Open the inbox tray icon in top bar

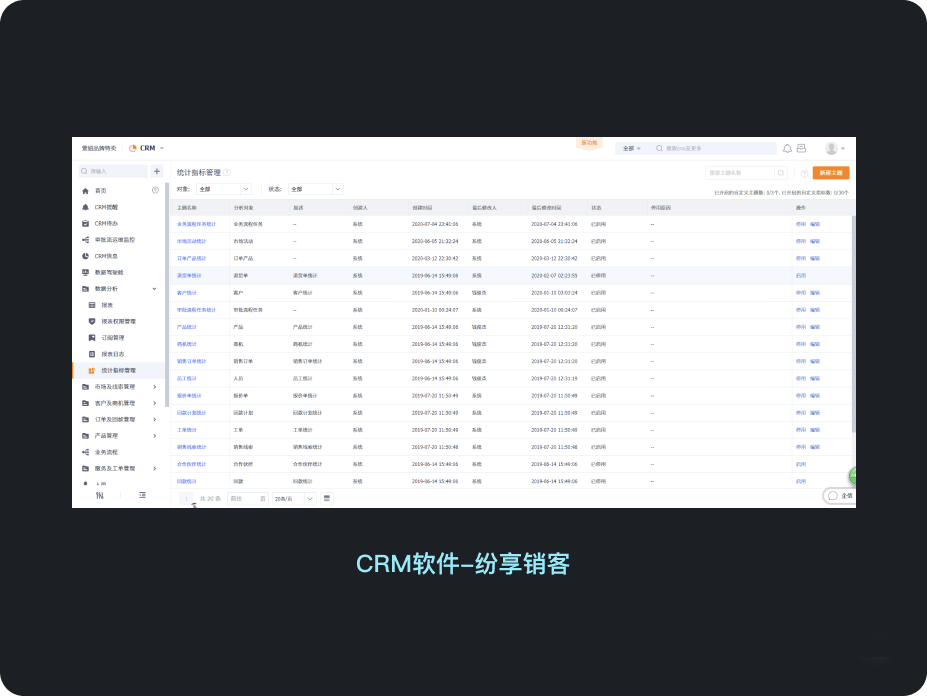click(802, 148)
